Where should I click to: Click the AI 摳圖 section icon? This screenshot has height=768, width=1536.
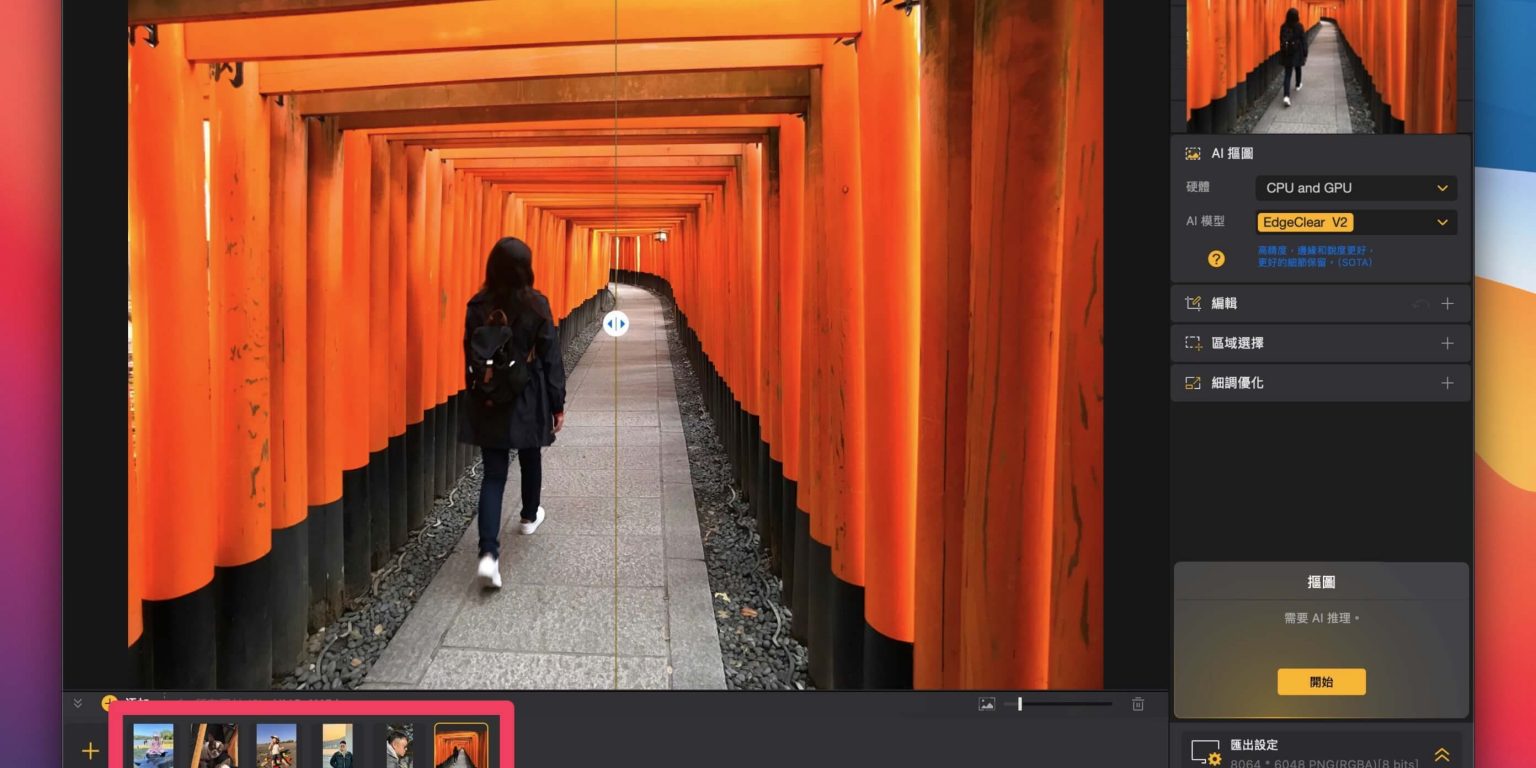[x=1193, y=154]
